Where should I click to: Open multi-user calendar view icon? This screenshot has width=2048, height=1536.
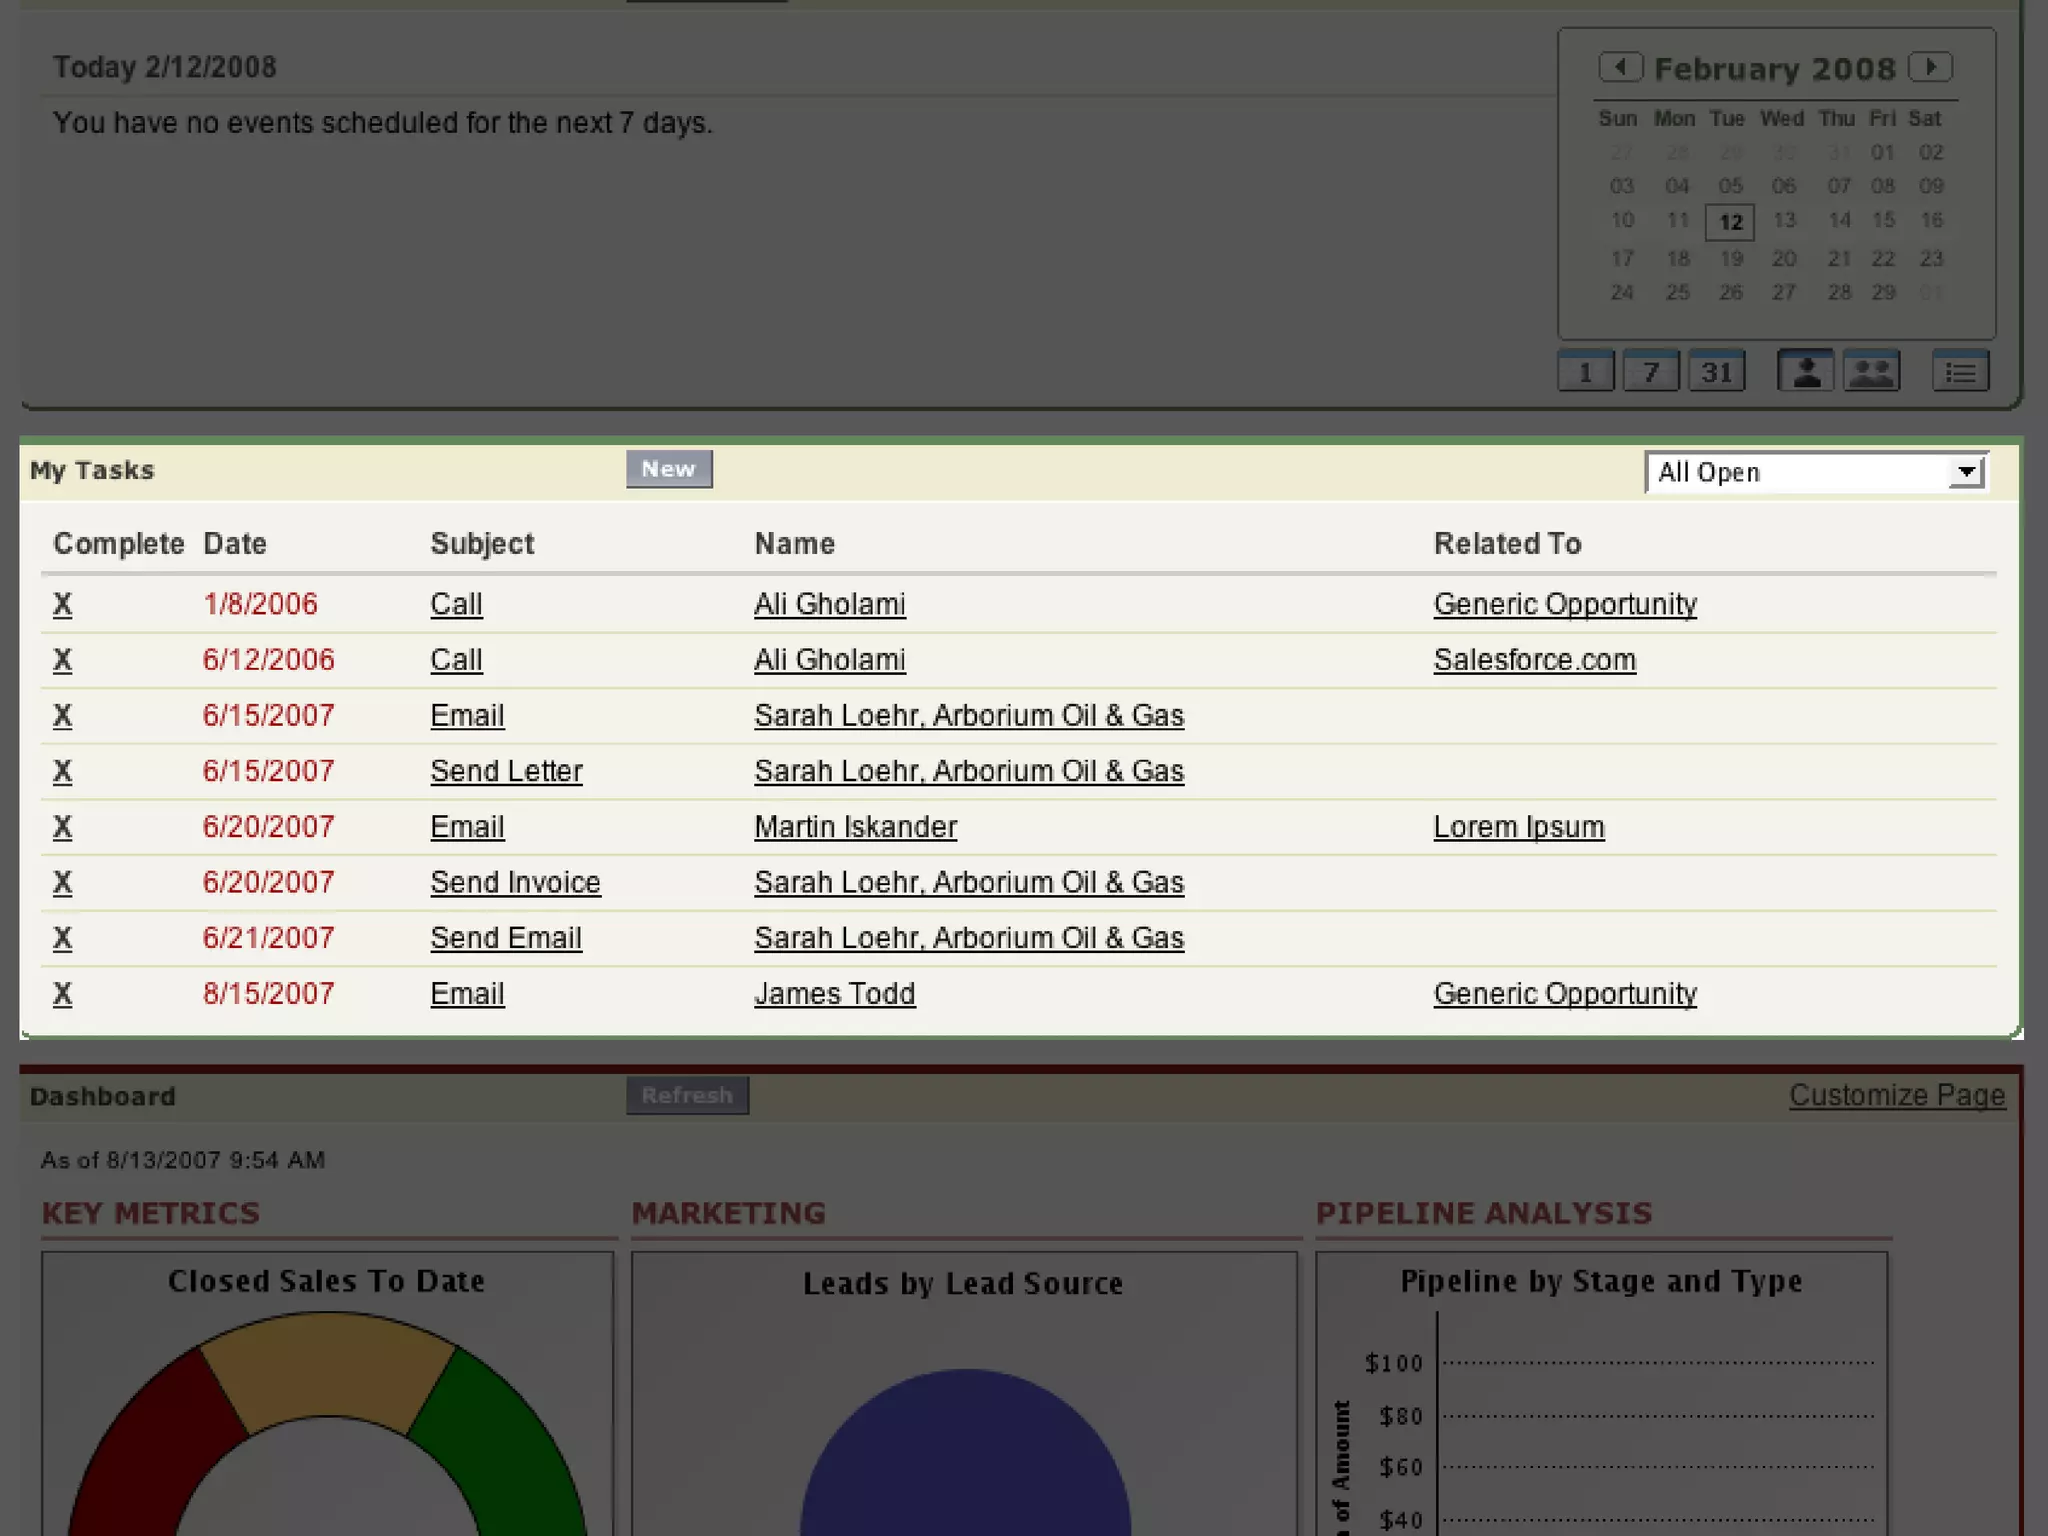[x=1871, y=372]
